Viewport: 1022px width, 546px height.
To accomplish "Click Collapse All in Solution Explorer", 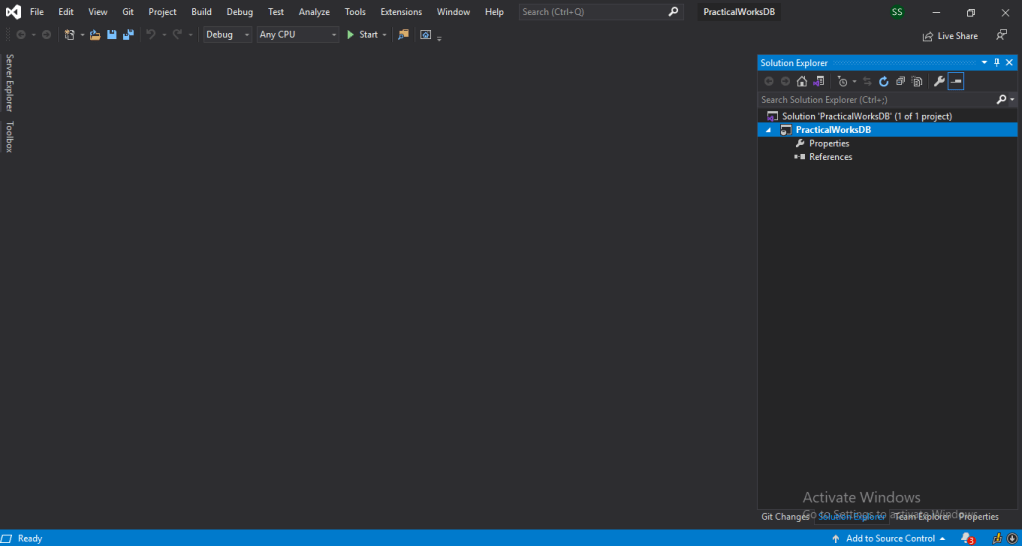I will pyautogui.click(x=900, y=82).
